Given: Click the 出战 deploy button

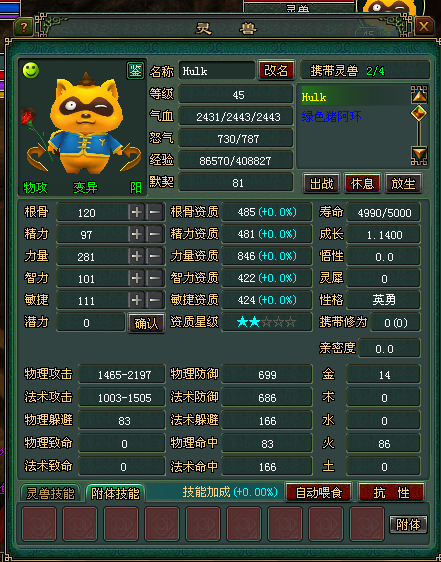Looking at the screenshot, I should pyautogui.click(x=322, y=184).
